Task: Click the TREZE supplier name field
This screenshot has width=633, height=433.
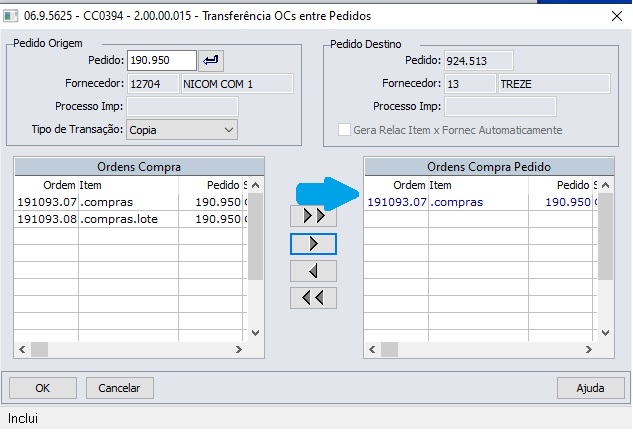Action: (554, 84)
